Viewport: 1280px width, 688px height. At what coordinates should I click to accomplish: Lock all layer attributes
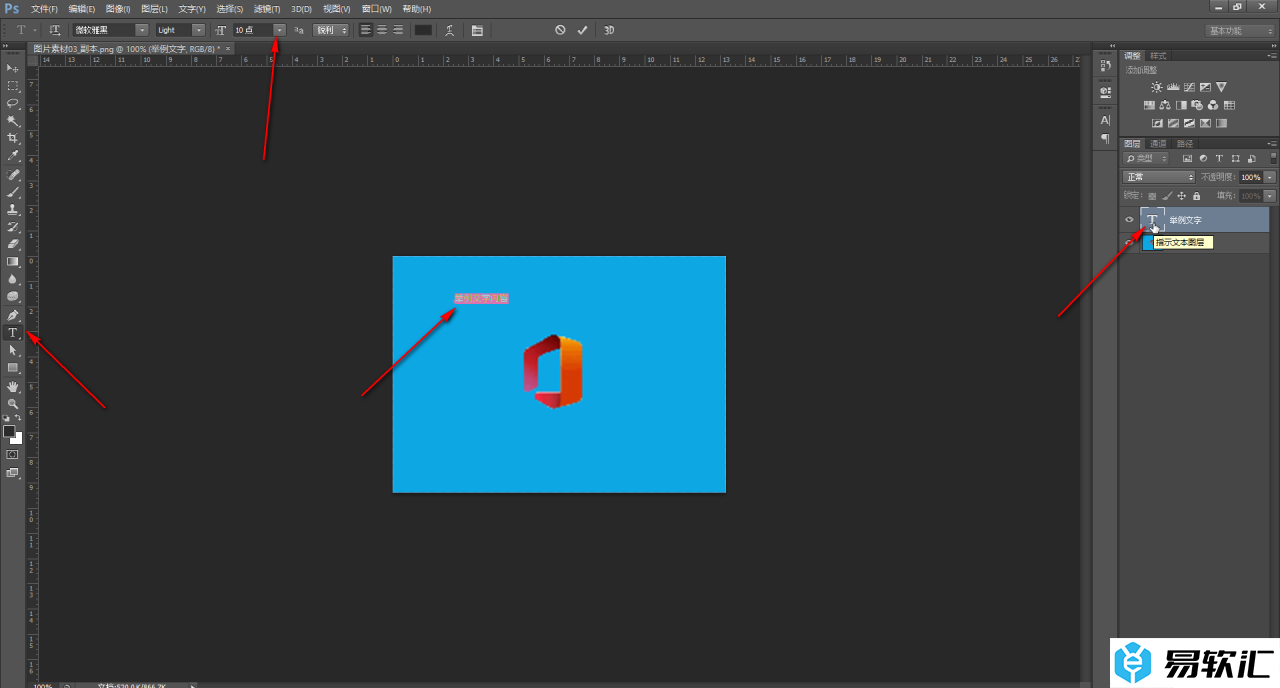pyautogui.click(x=1197, y=196)
